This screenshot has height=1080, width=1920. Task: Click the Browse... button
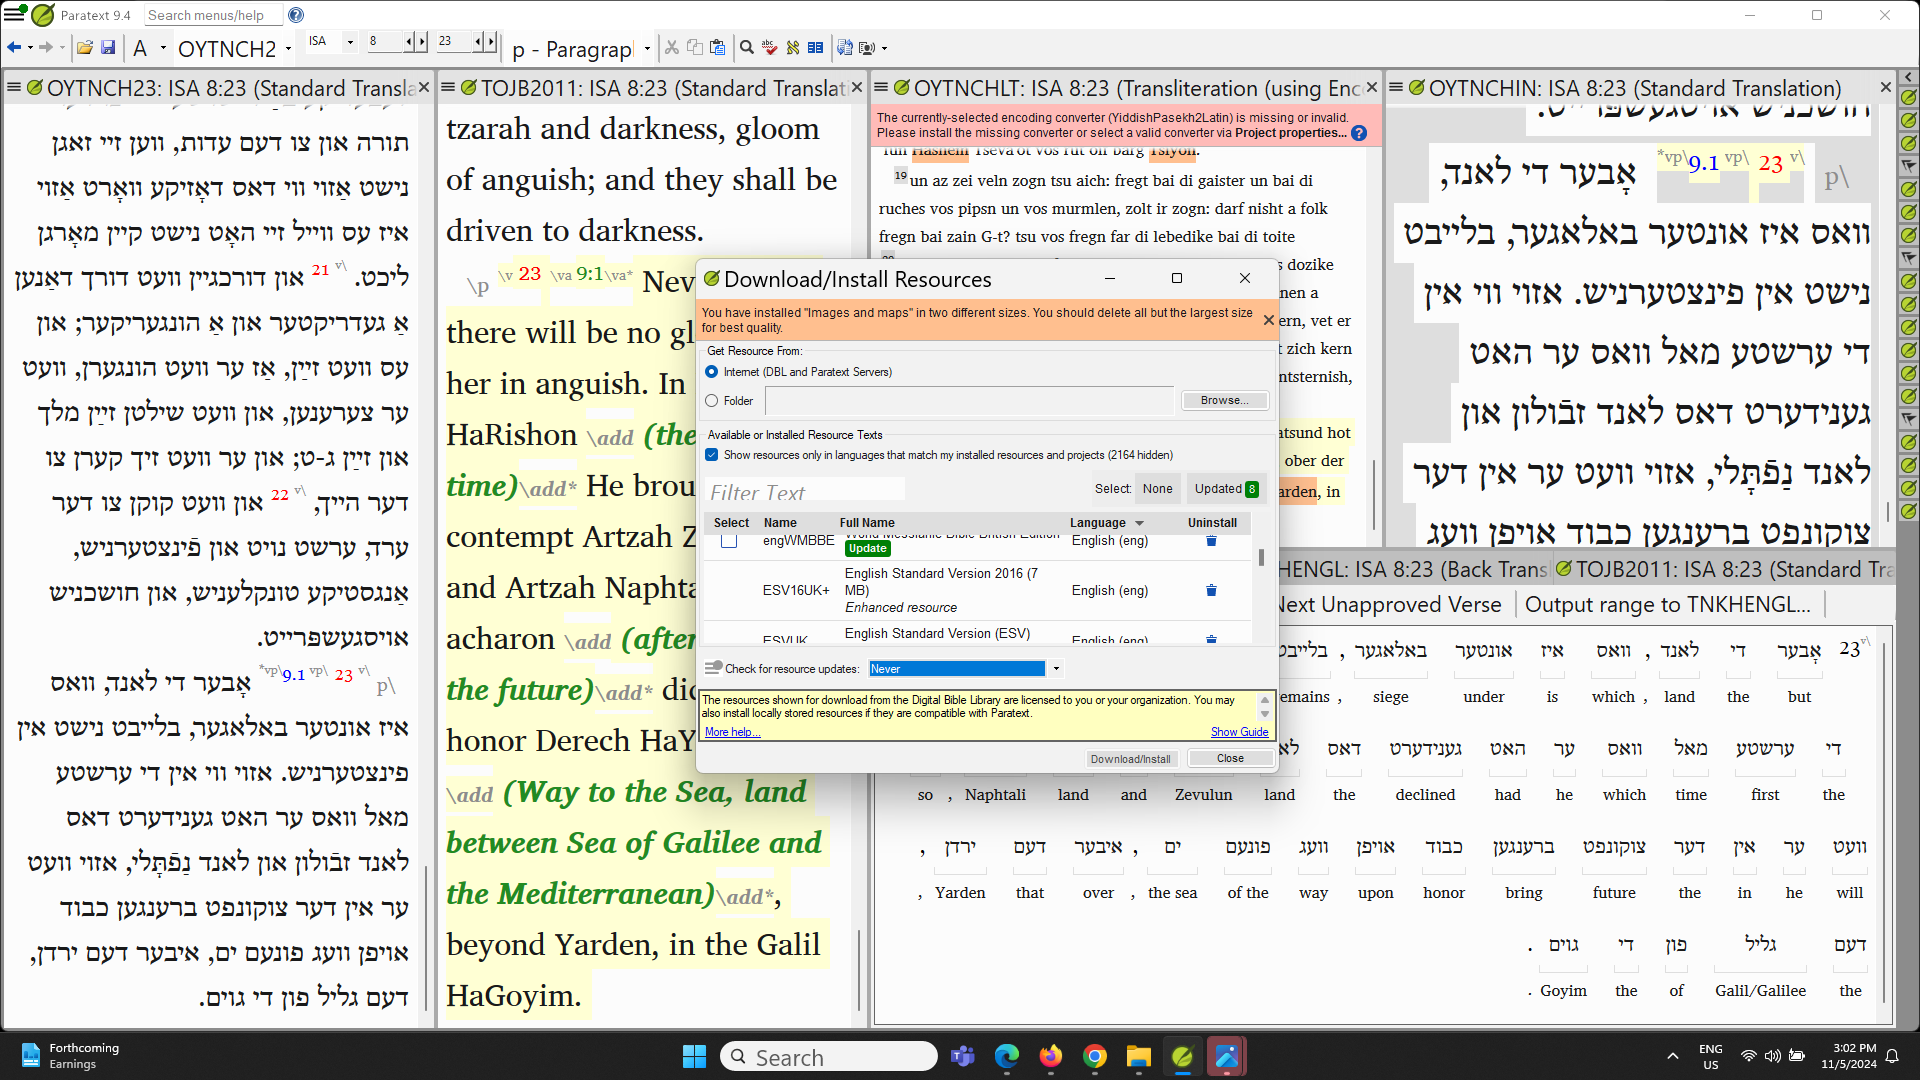(1224, 400)
